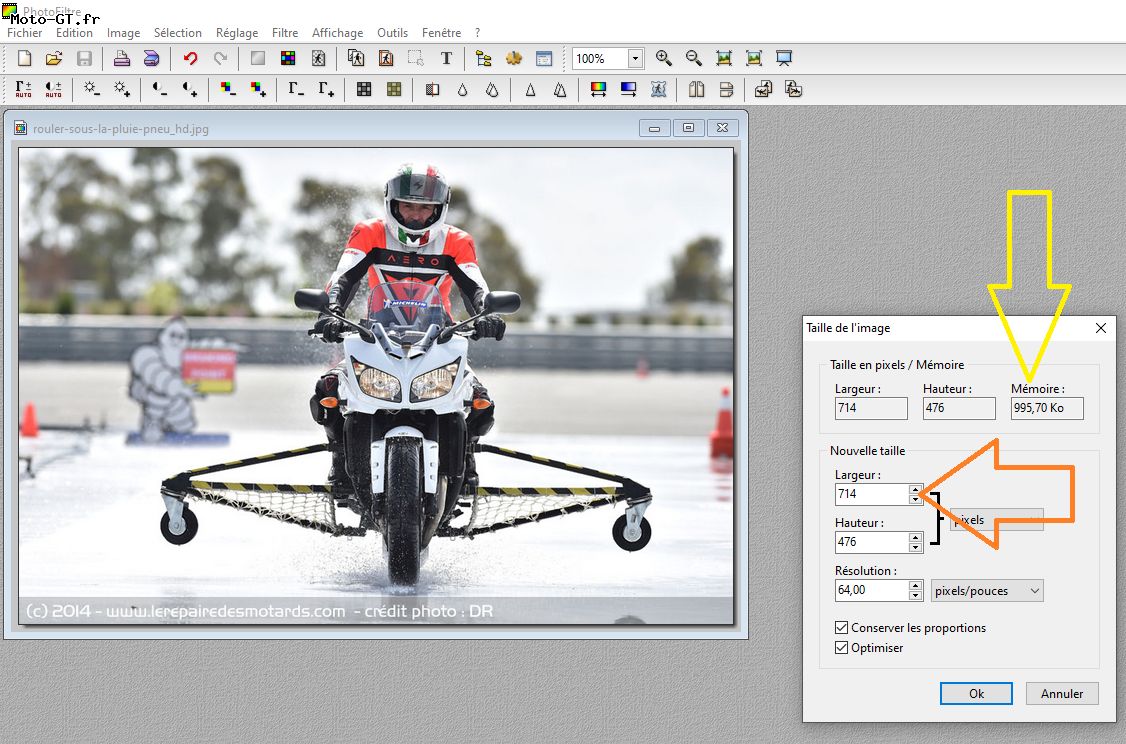Click the Zoom in magnifier icon

(664, 58)
